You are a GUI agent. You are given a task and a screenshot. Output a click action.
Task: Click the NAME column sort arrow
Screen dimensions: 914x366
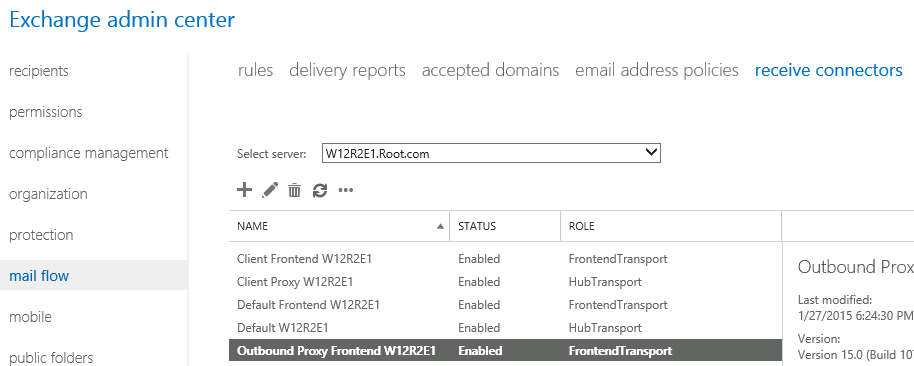coord(441,227)
